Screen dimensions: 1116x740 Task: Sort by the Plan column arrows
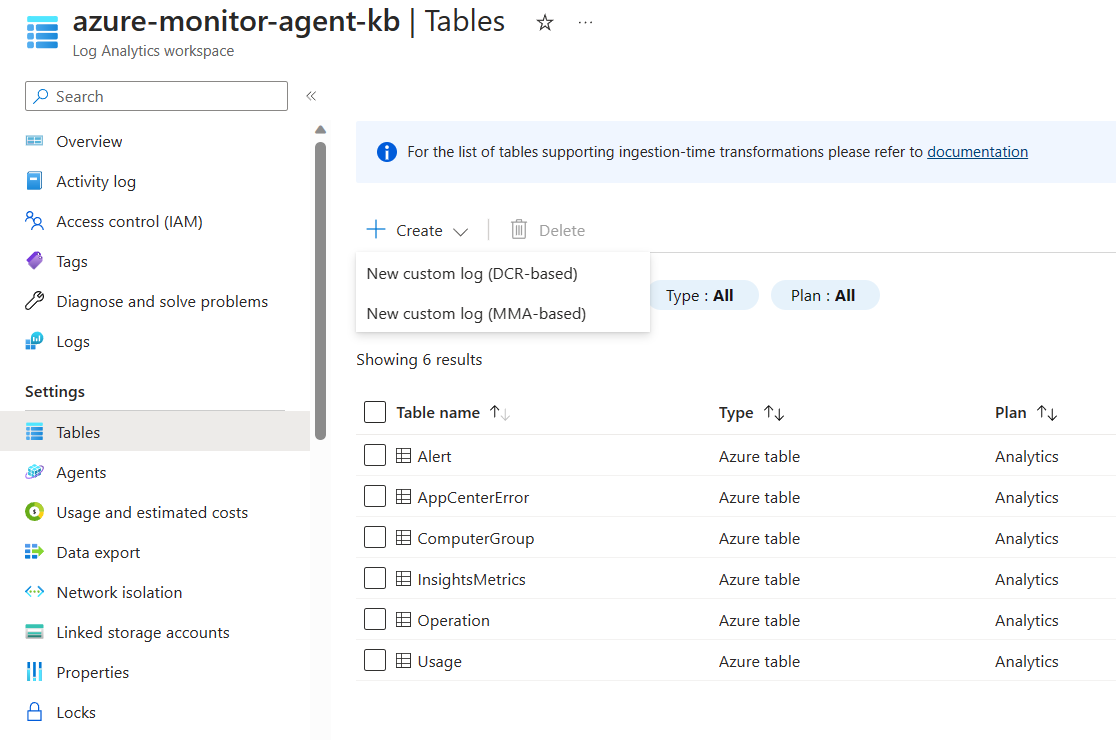tap(1047, 413)
